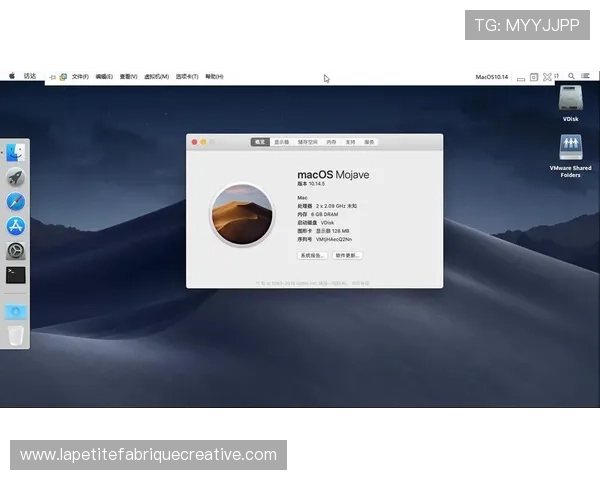Launch Launchpad rocket icon in dock

tap(15, 178)
